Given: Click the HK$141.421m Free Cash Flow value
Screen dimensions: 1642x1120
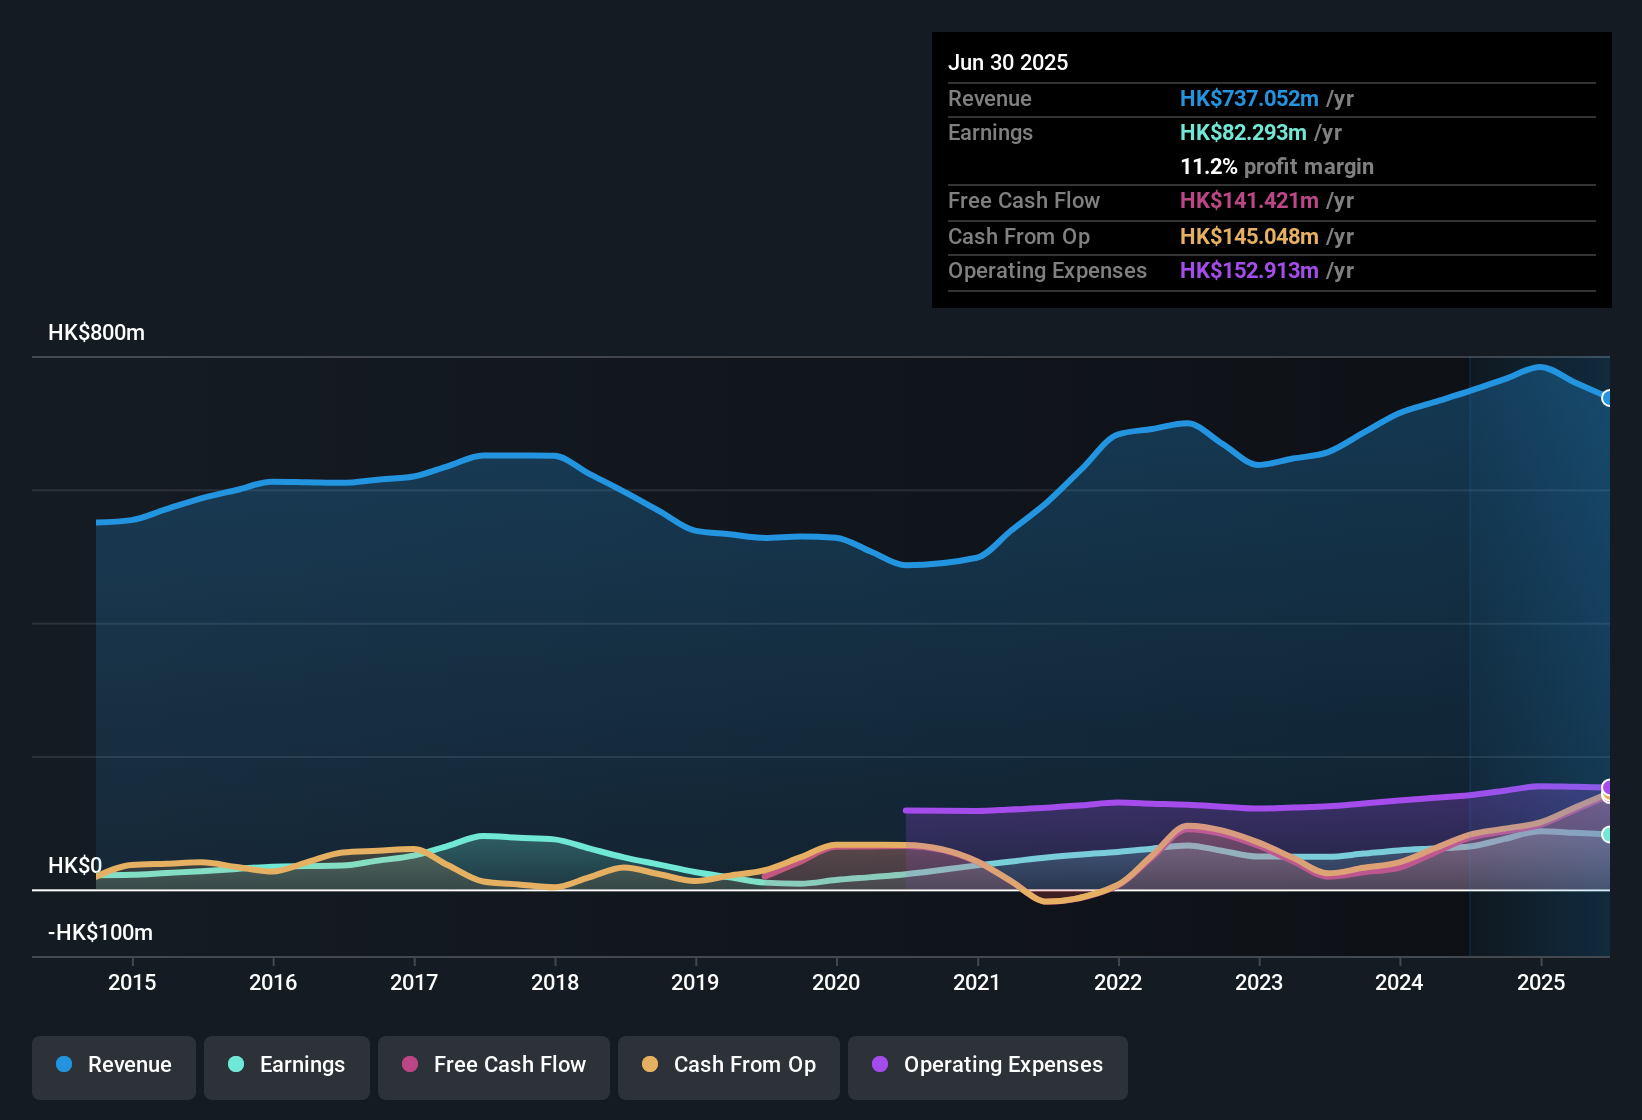Looking at the screenshot, I should (1249, 201).
